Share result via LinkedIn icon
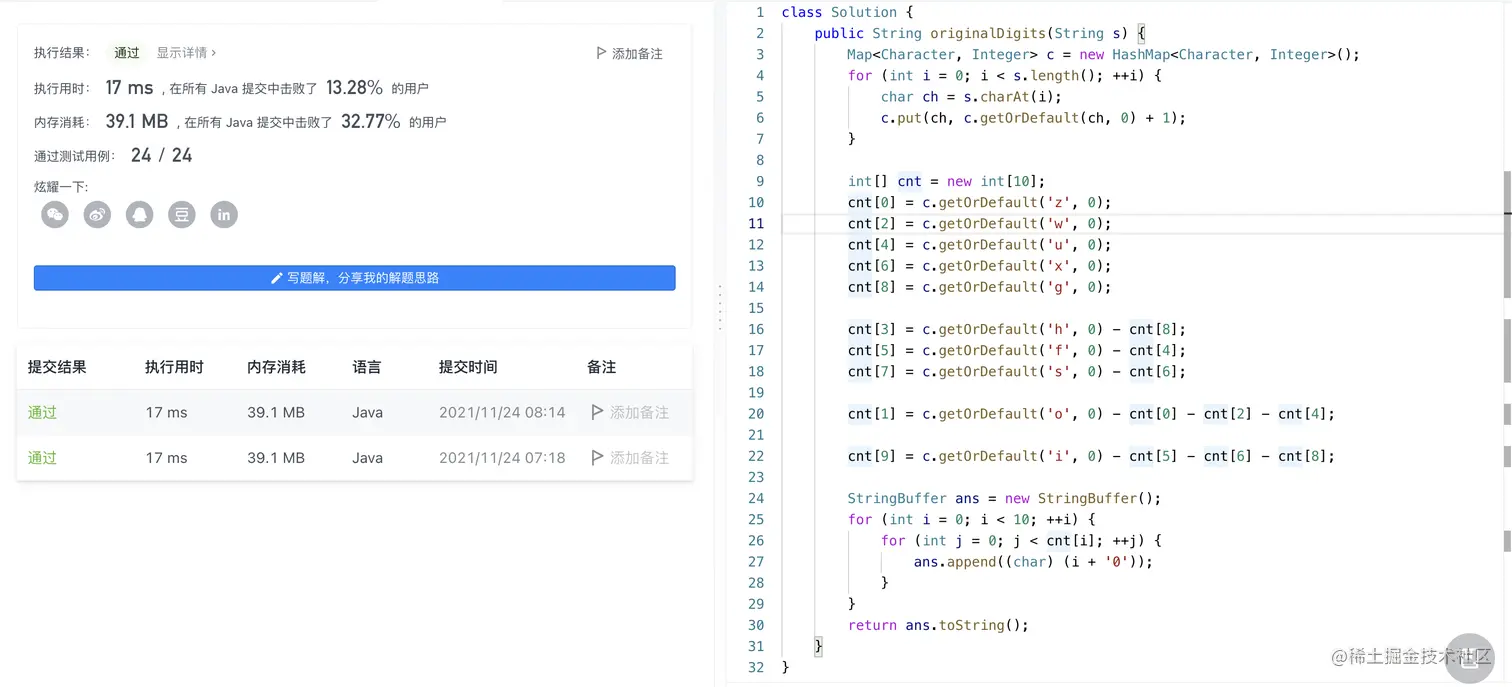The width and height of the screenshot is (1512, 687). 224,214
